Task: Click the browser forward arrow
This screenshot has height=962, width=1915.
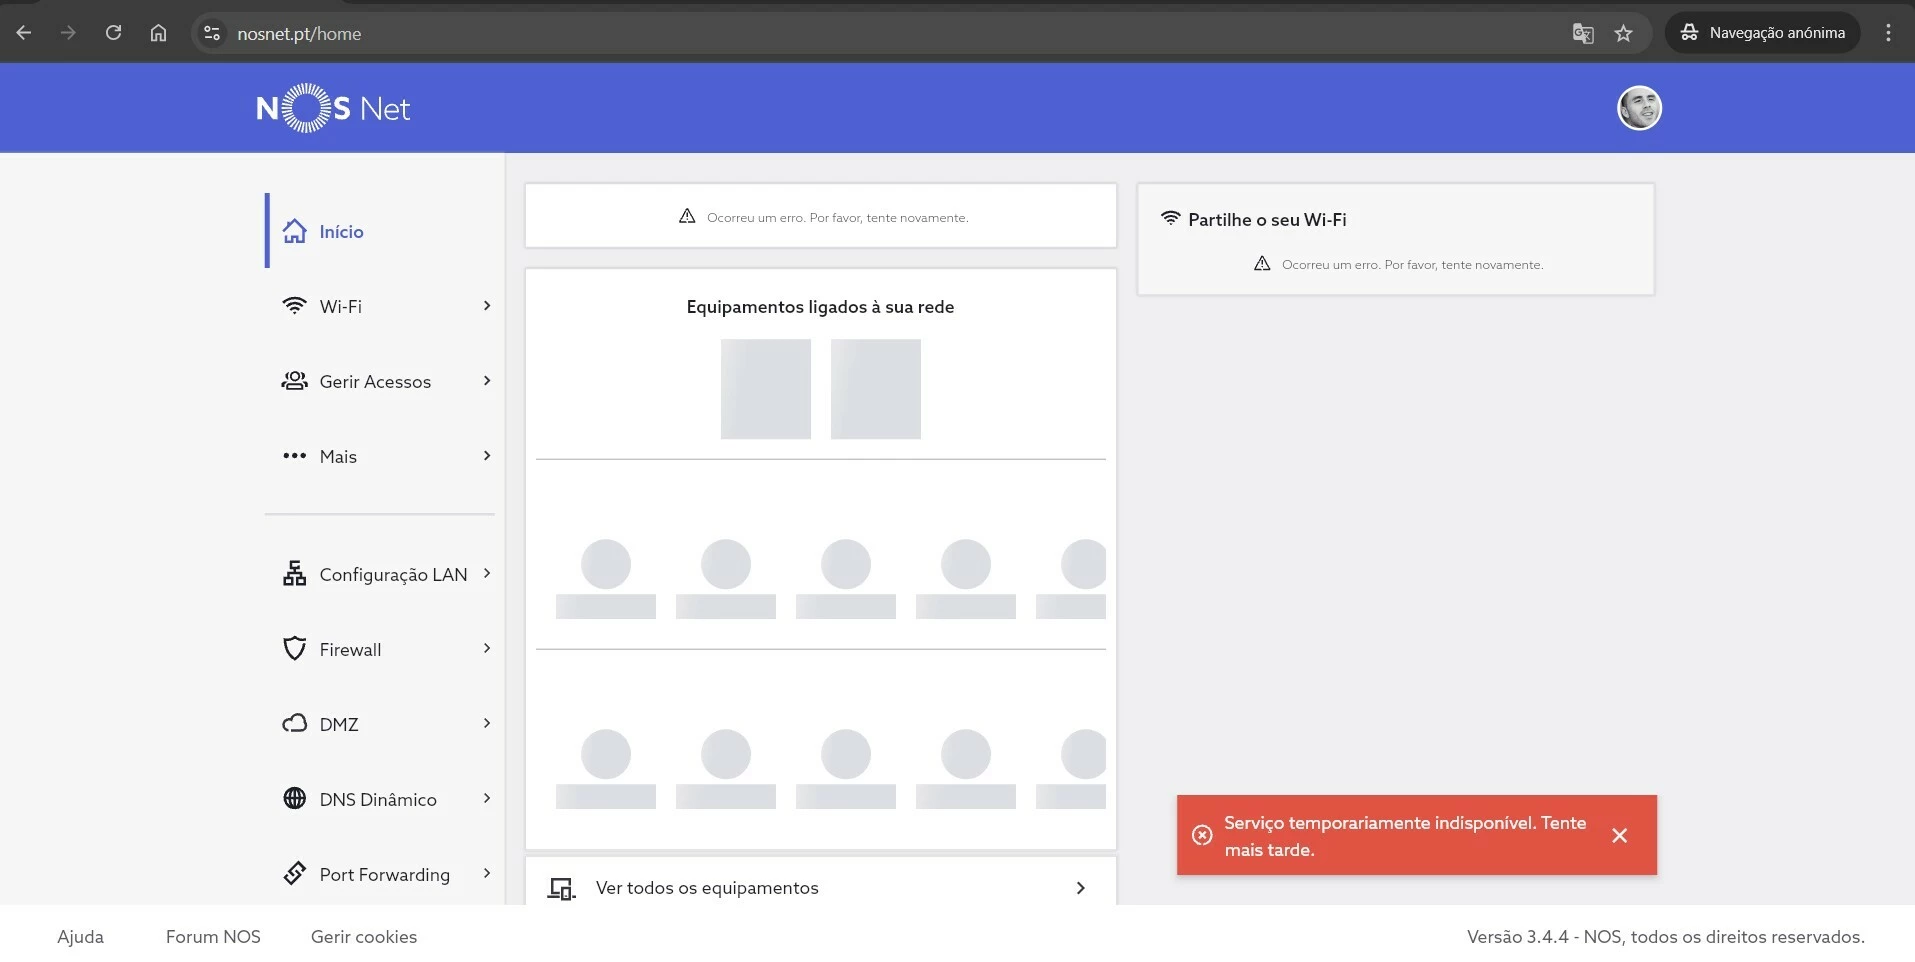Action: [68, 33]
